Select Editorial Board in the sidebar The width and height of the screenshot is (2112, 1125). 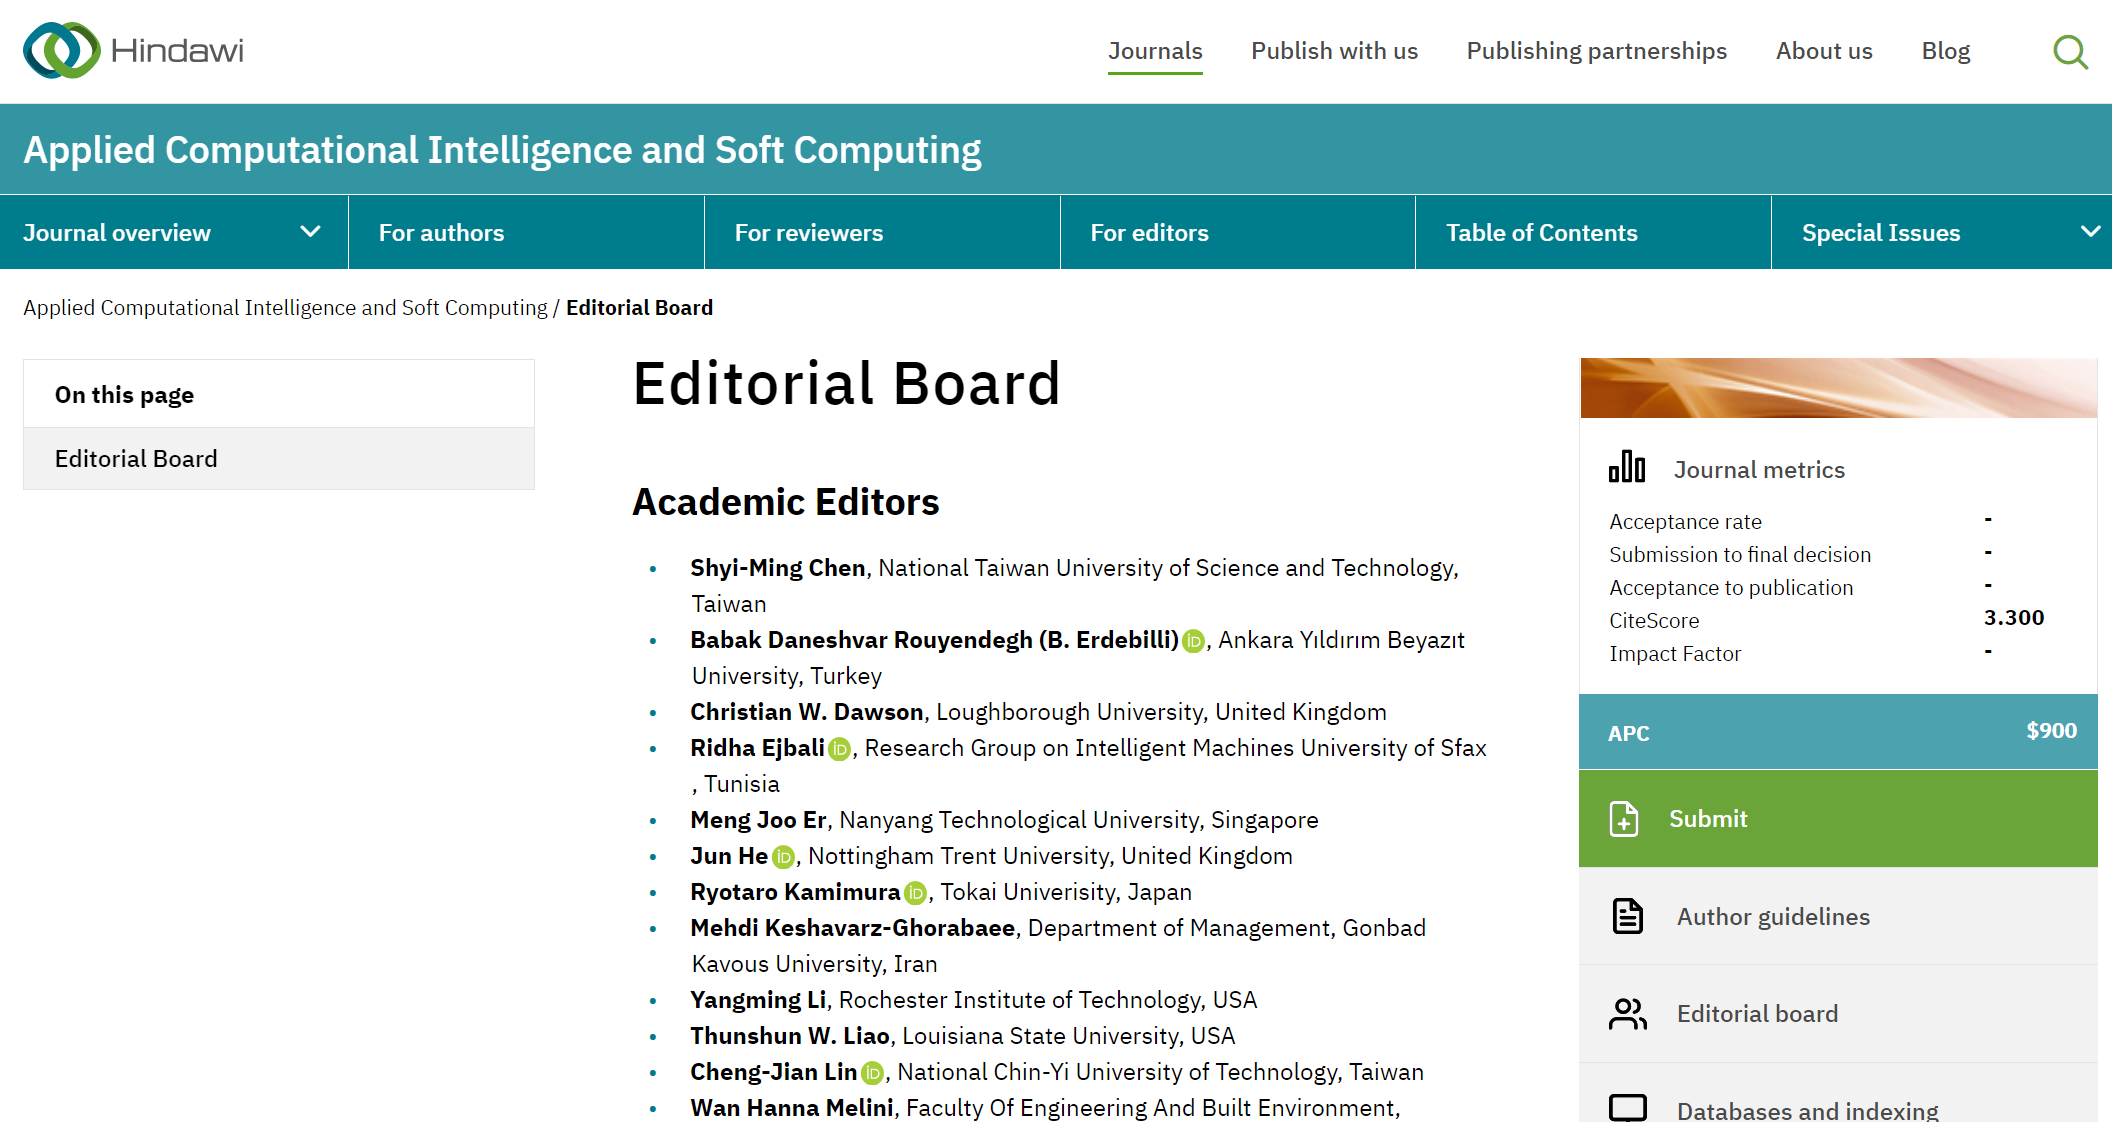[136, 458]
